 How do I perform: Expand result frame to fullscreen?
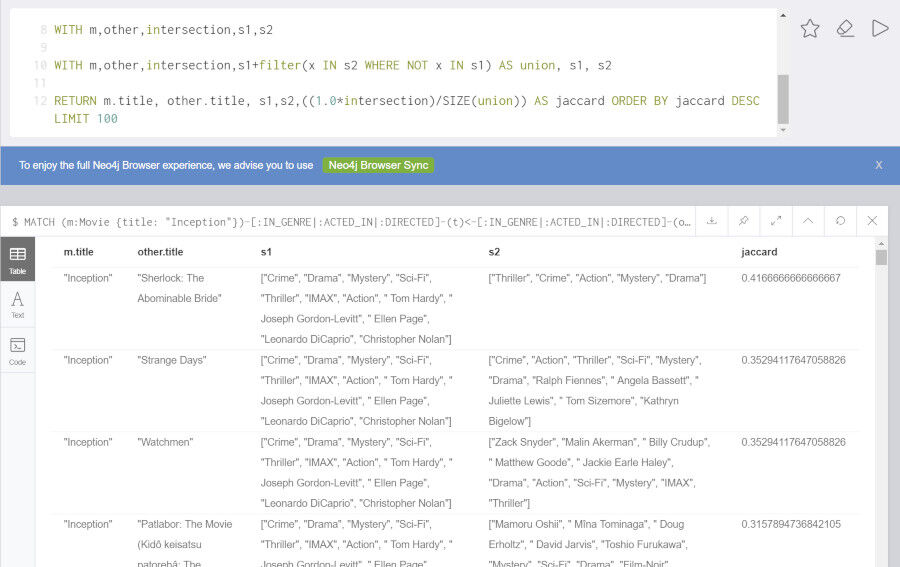coord(776,221)
